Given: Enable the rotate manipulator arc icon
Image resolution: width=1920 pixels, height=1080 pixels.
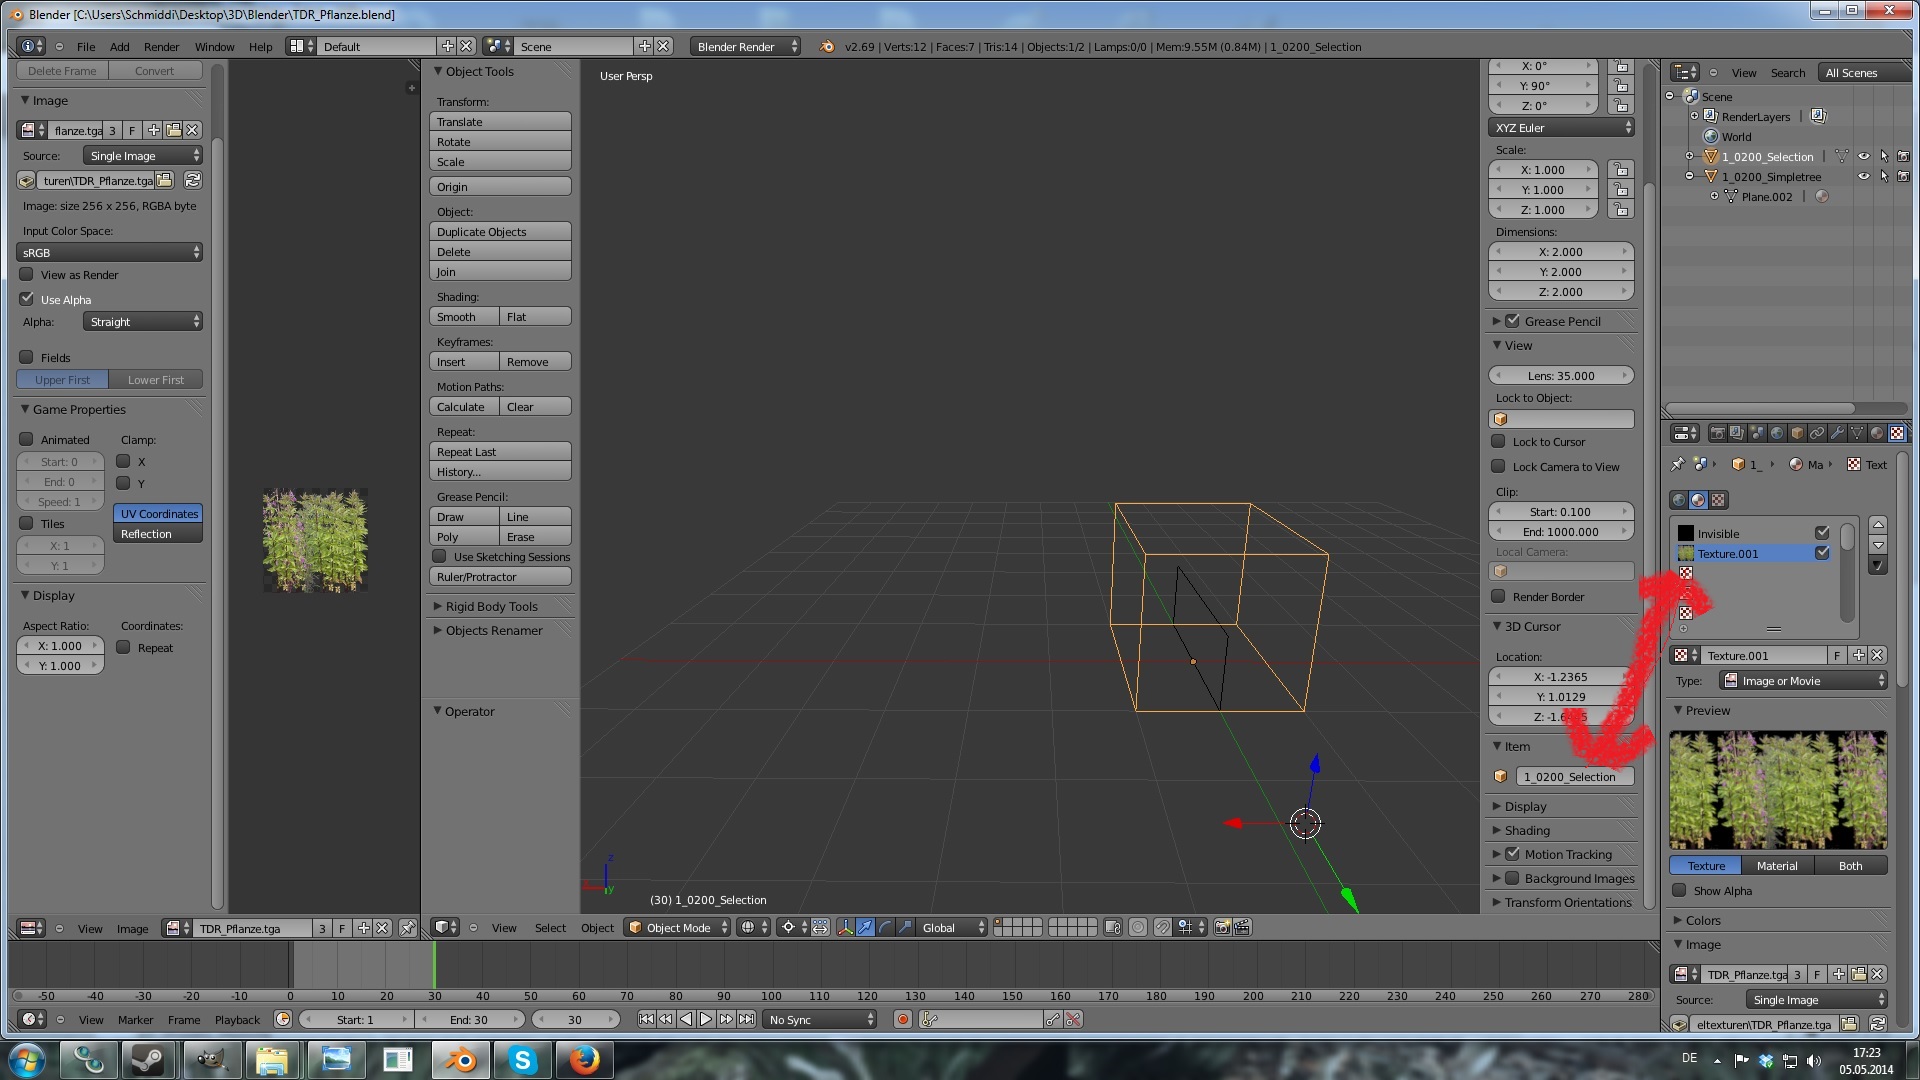Looking at the screenshot, I should (x=885, y=927).
